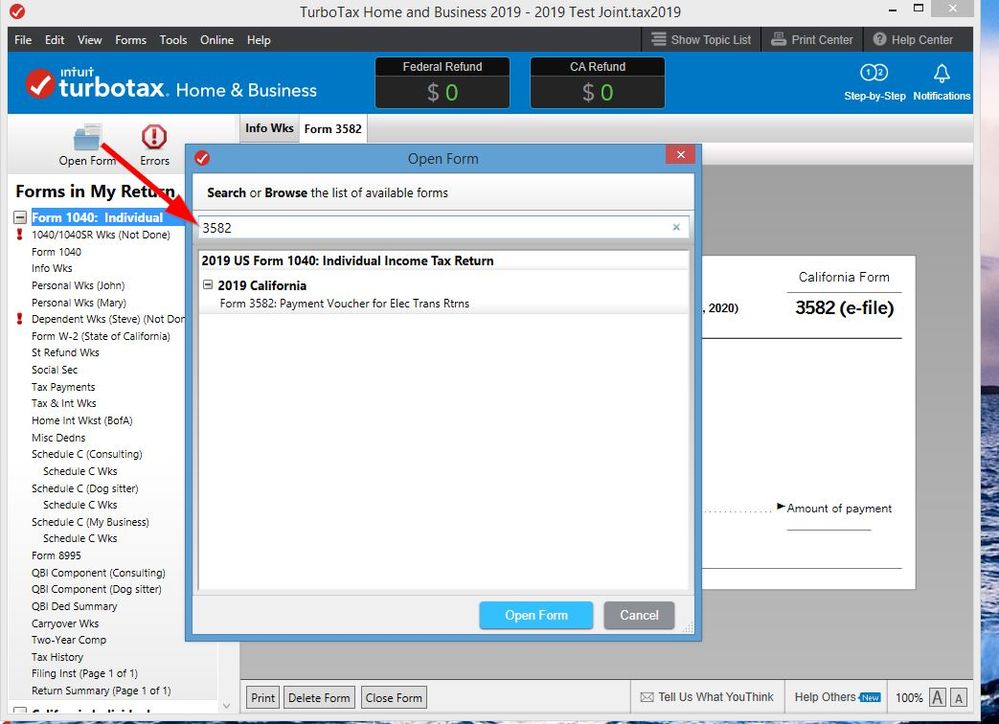999x724 pixels.
Task: Select Schedule C (My Business)
Action: (90, 522)
